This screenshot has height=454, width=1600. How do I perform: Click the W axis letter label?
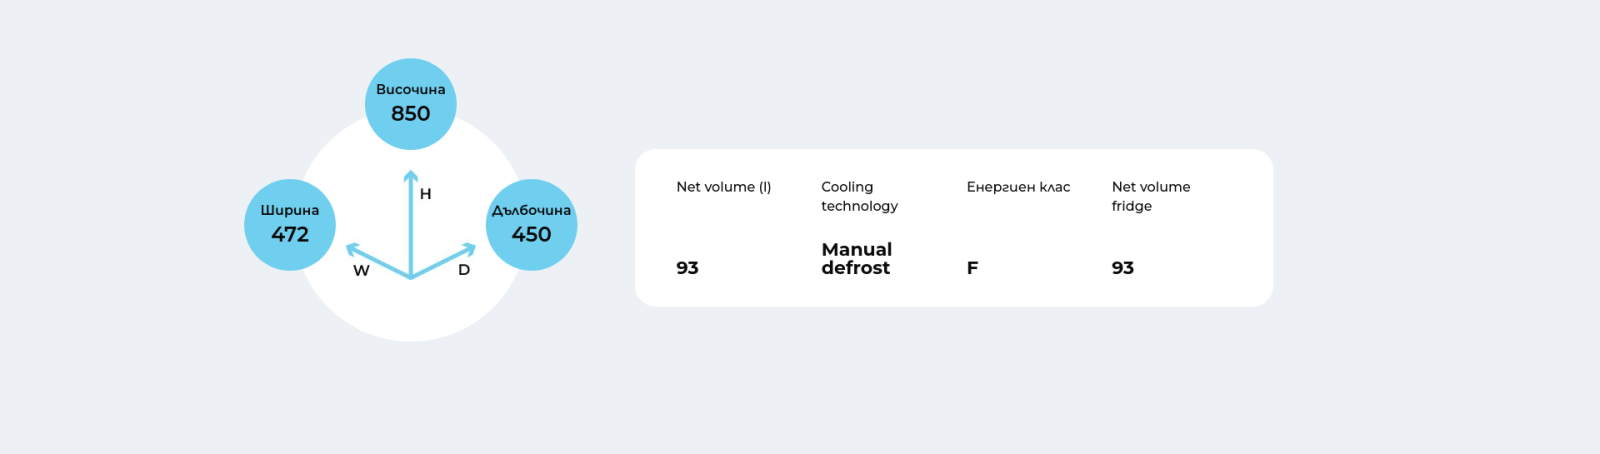click(361, 271)
